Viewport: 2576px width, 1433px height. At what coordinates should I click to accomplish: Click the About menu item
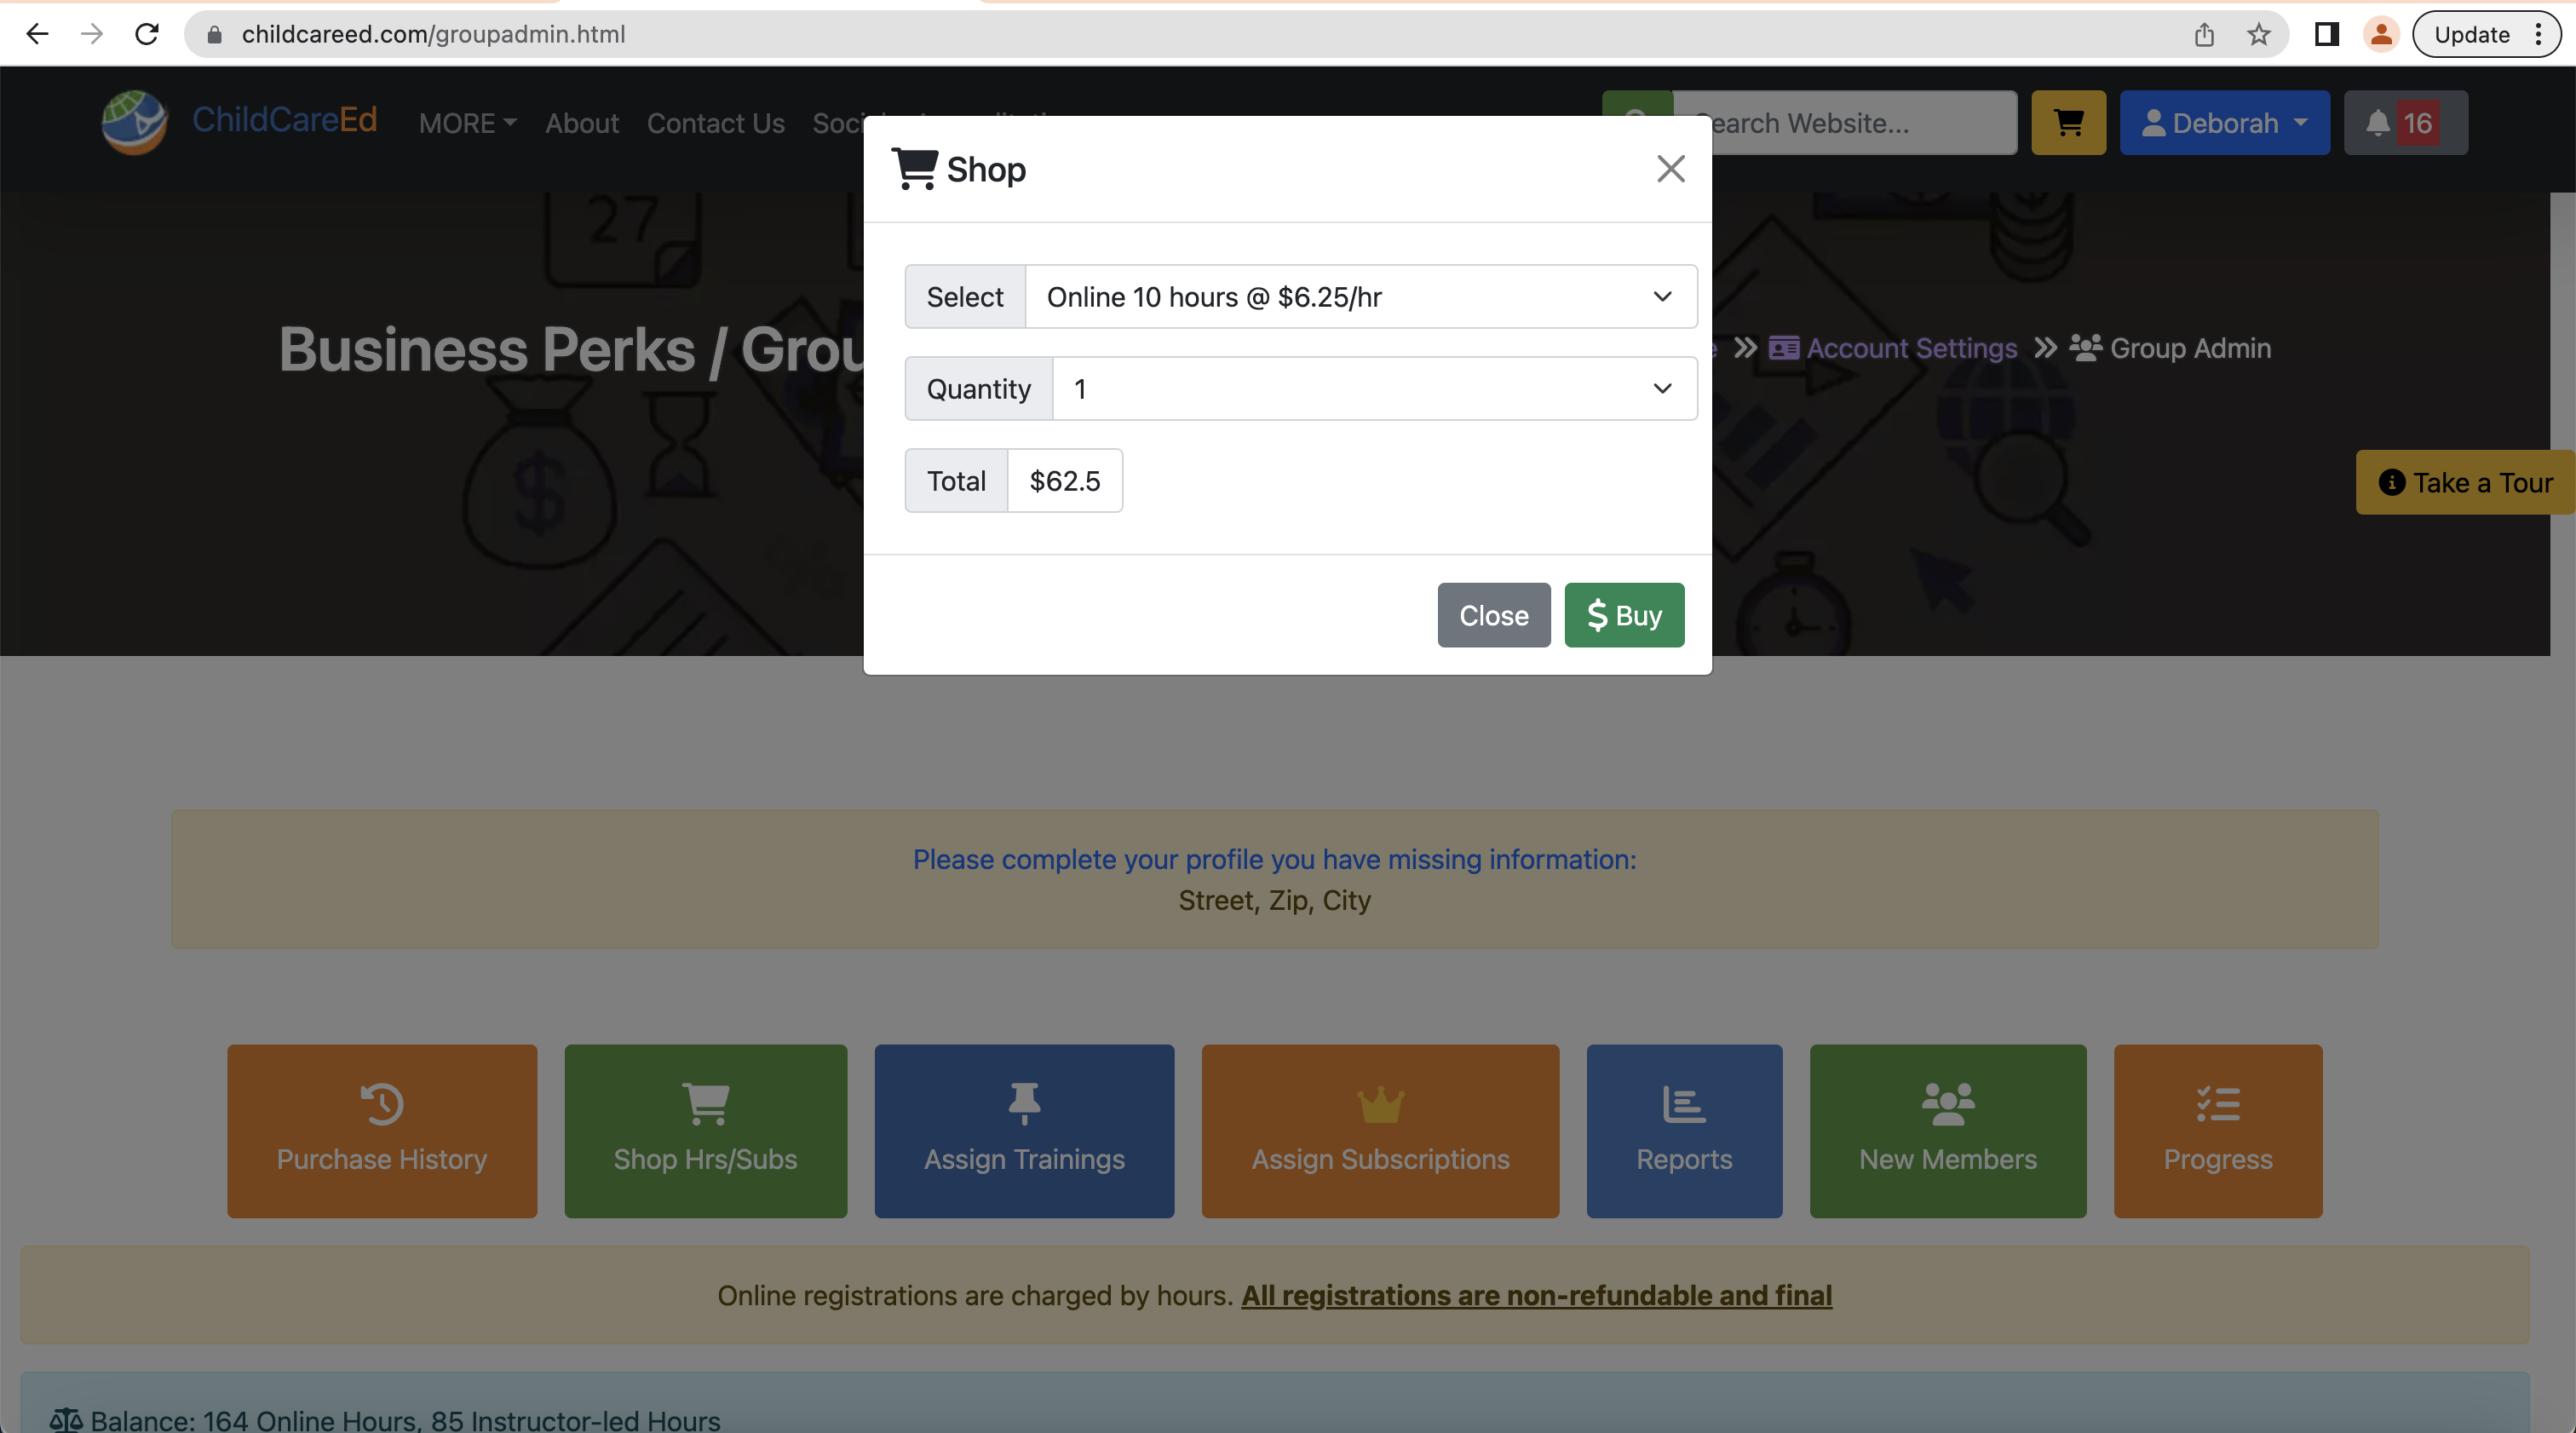(x=580, y=122)
